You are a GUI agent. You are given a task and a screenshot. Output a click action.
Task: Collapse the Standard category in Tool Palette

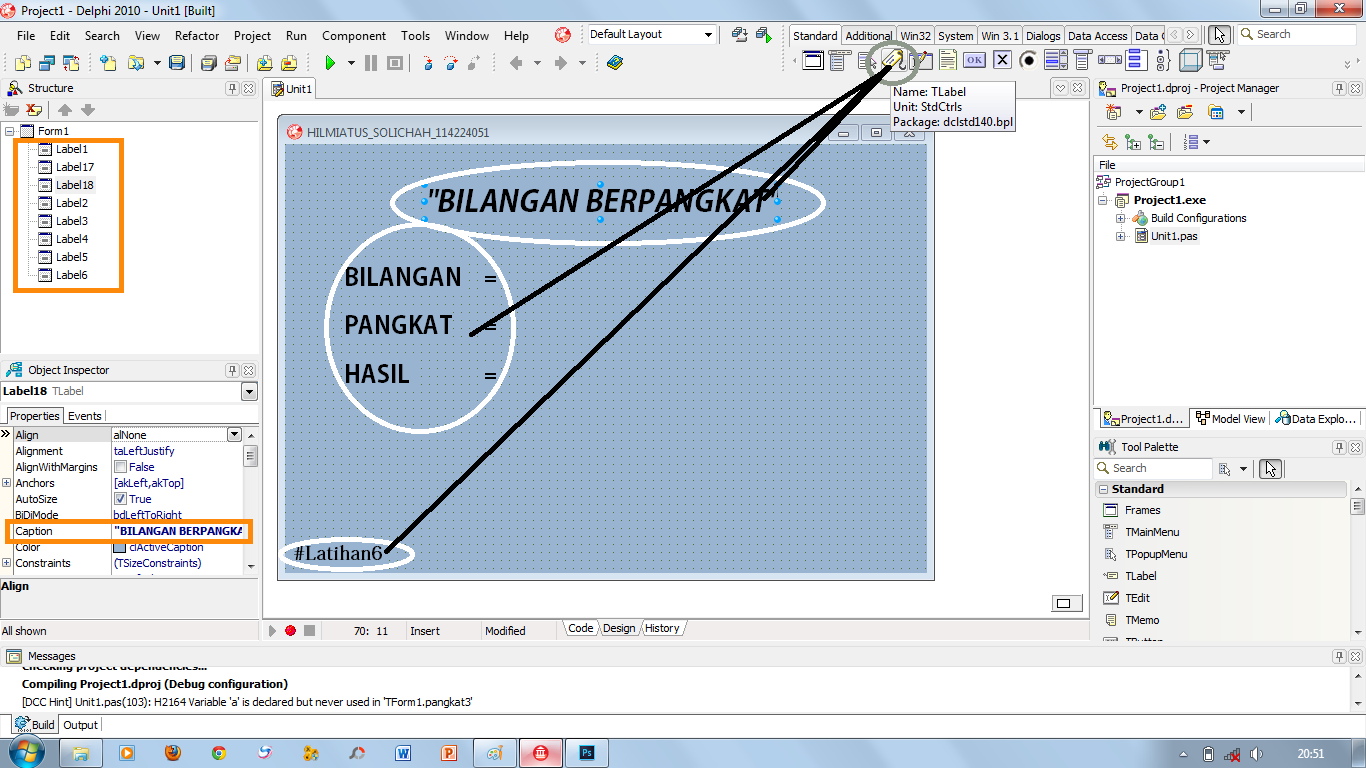pos(1103,489)
